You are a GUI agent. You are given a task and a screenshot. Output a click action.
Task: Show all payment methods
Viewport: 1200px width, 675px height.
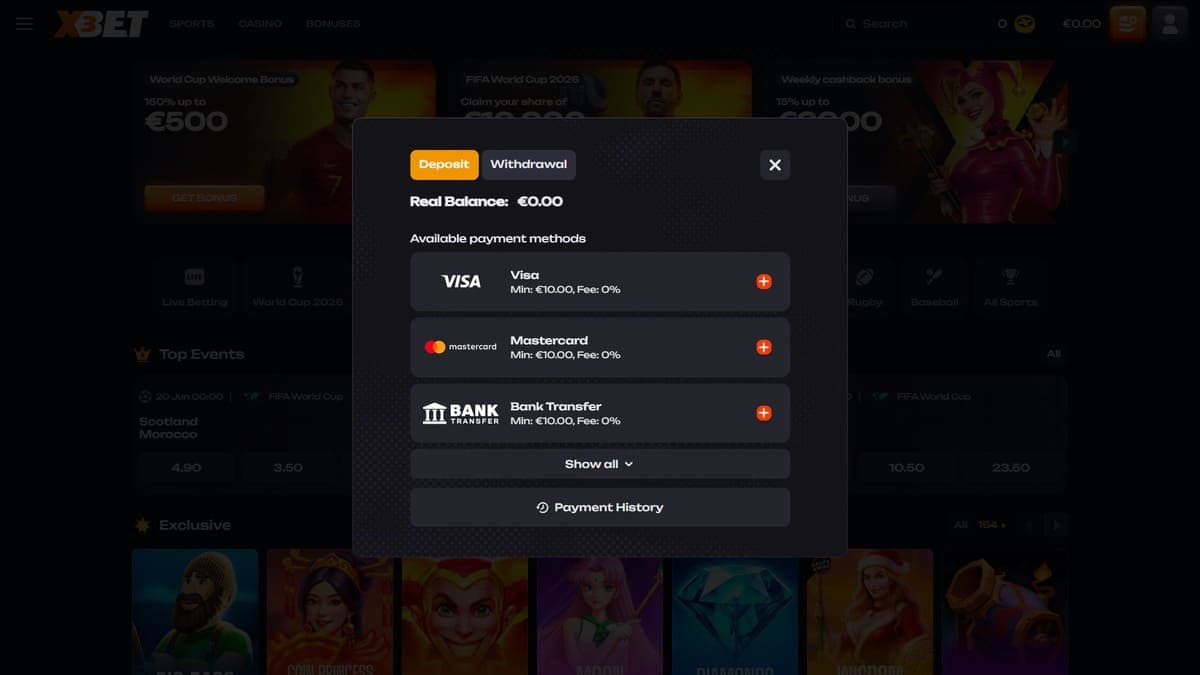coord(600,464)
